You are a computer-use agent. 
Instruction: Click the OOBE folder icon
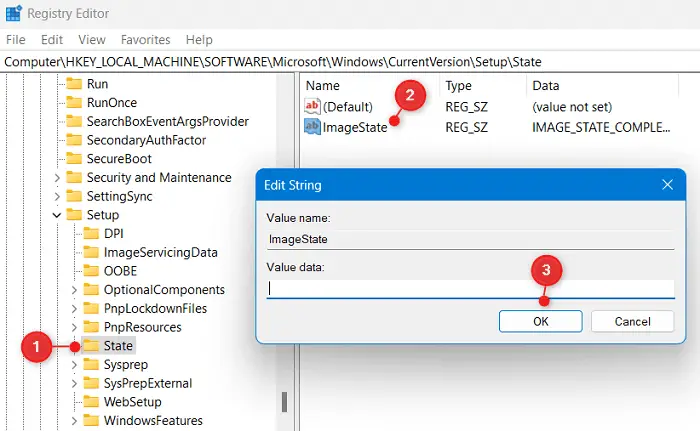(x=91, y=271)
